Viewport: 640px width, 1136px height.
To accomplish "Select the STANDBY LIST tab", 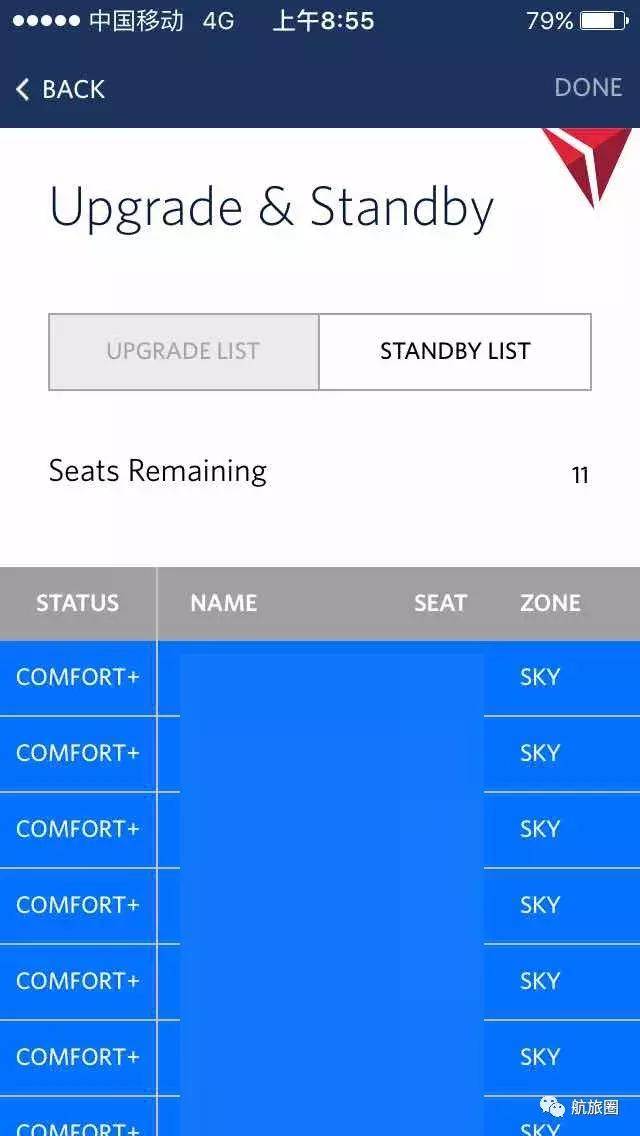I will (x=455, y=351).
